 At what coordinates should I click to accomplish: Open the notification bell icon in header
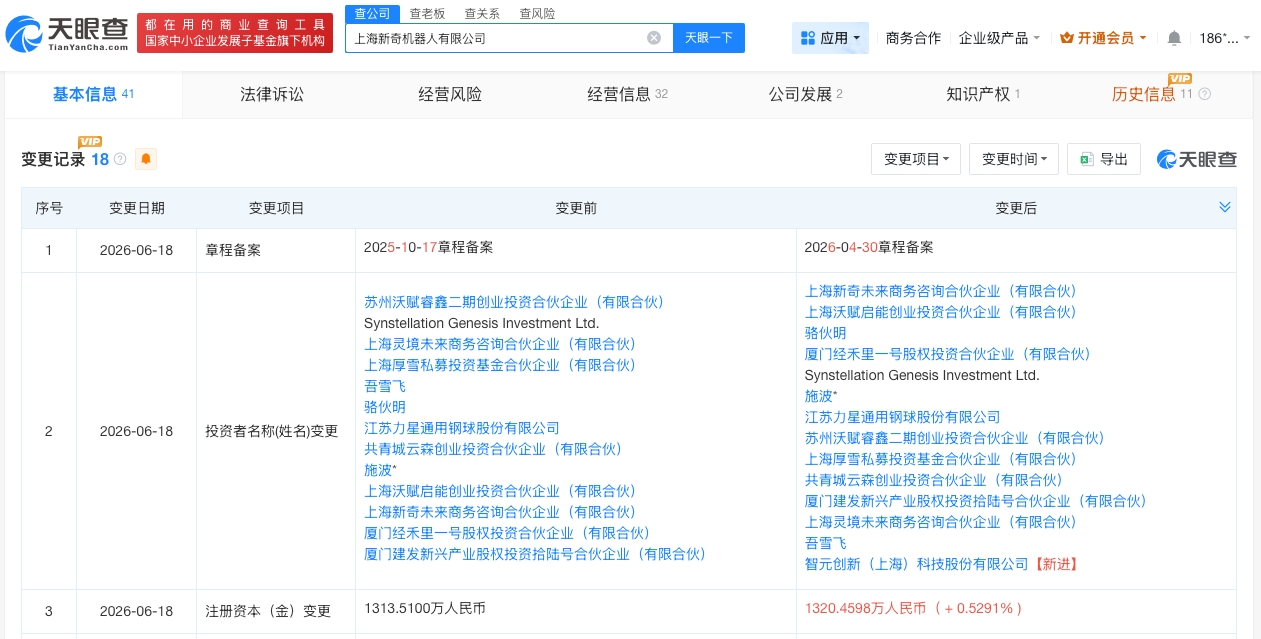[1174, 38]
